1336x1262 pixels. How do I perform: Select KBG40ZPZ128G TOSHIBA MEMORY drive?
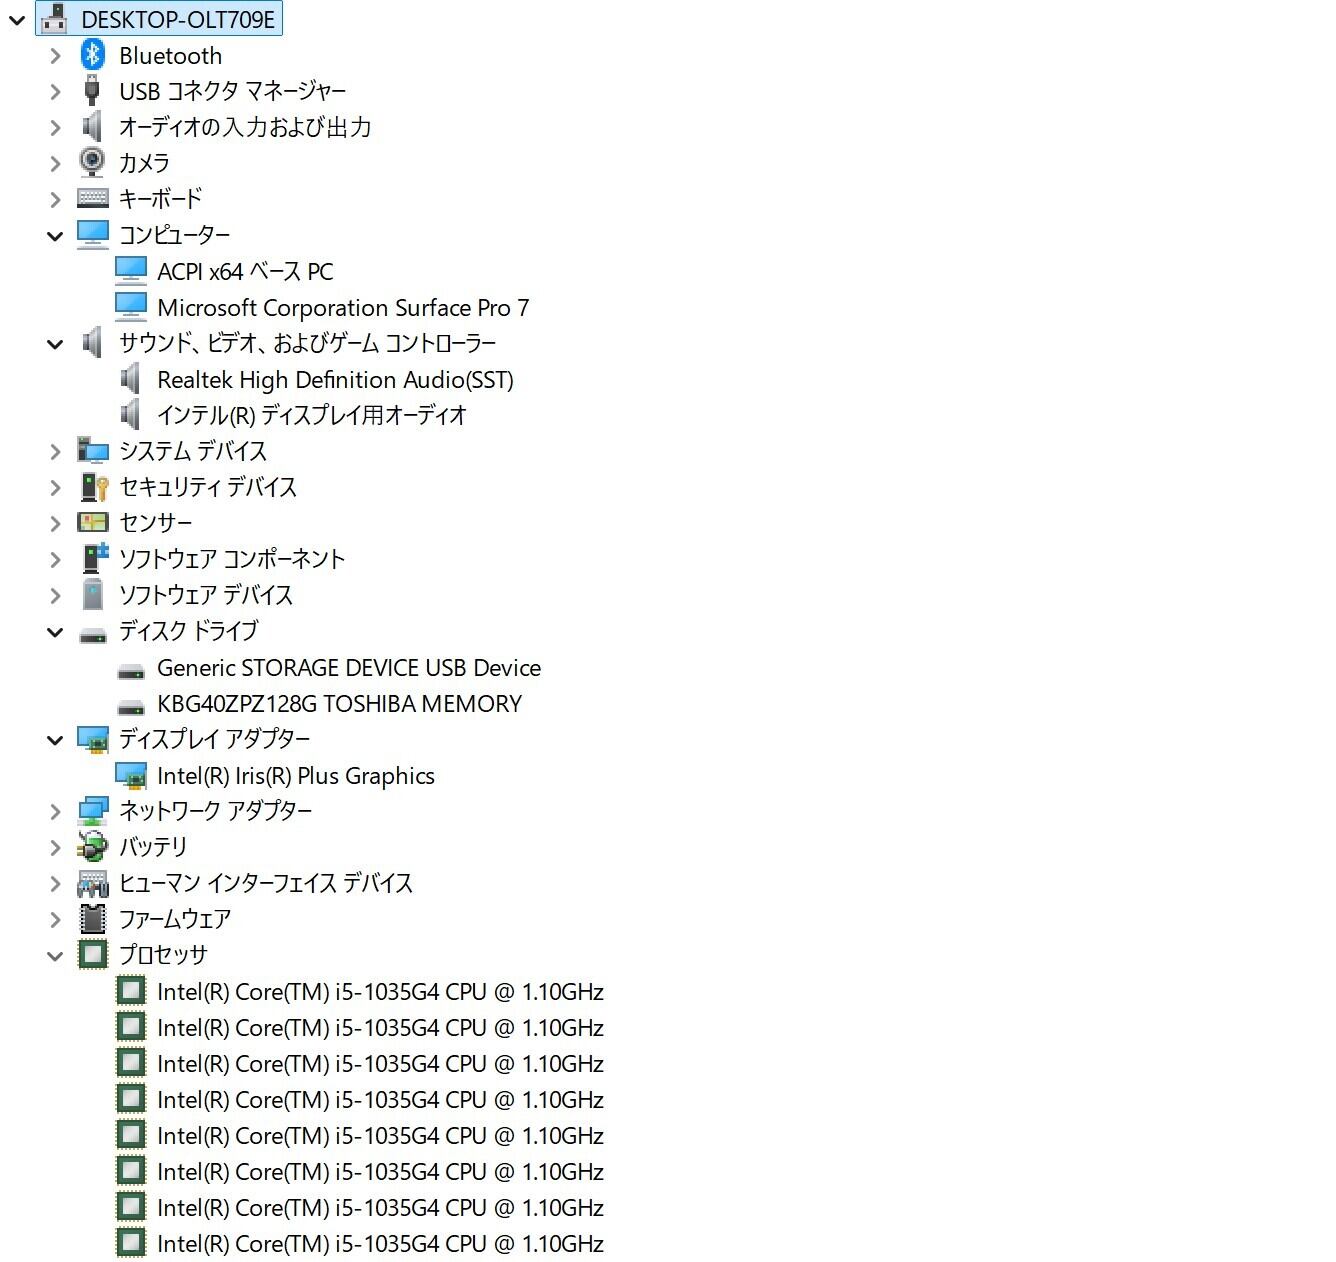339,703
